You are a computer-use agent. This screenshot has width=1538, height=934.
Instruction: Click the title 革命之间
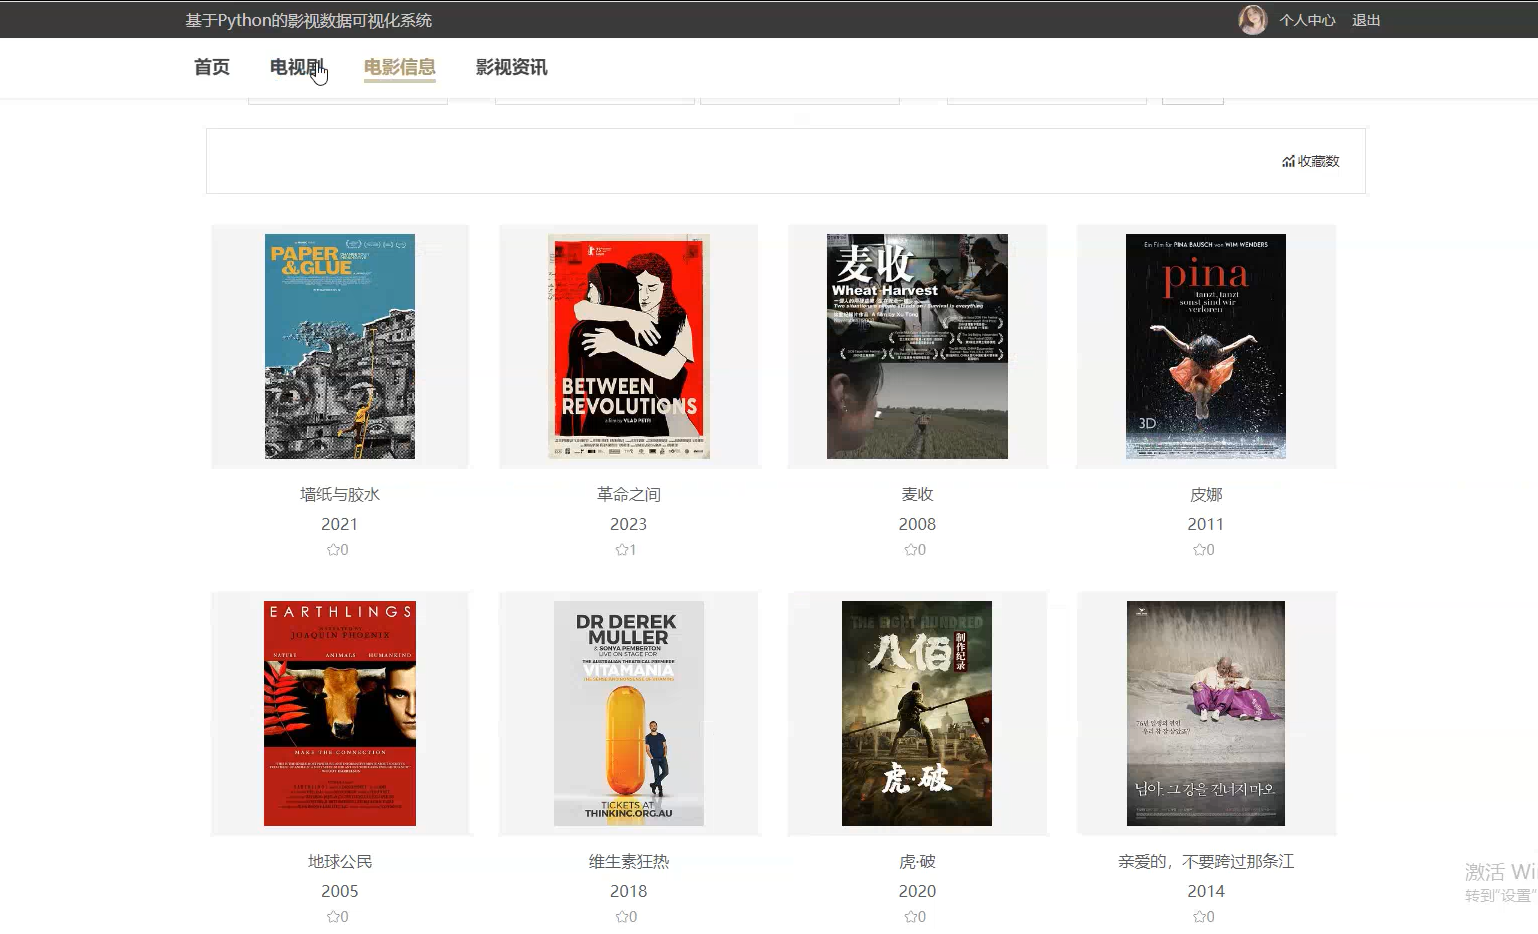(x=629, y=494)
